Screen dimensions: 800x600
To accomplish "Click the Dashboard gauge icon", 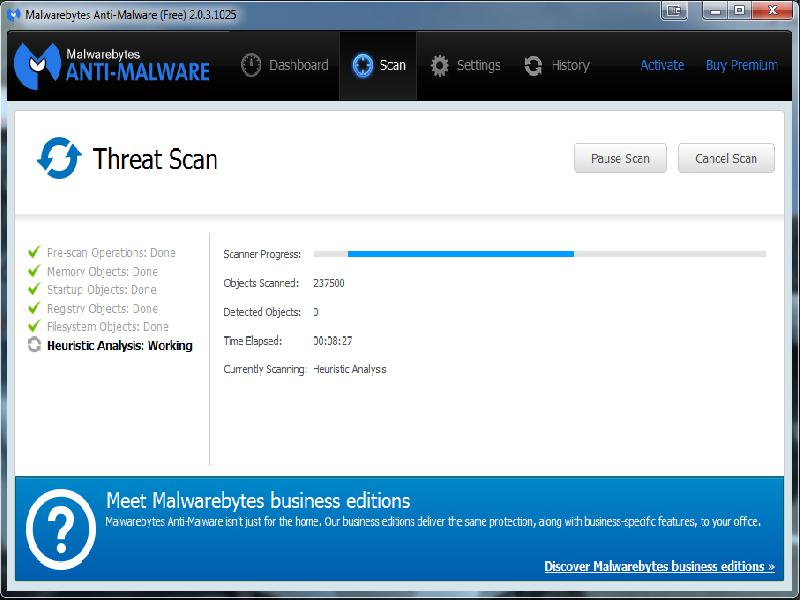I will [251, 65].
